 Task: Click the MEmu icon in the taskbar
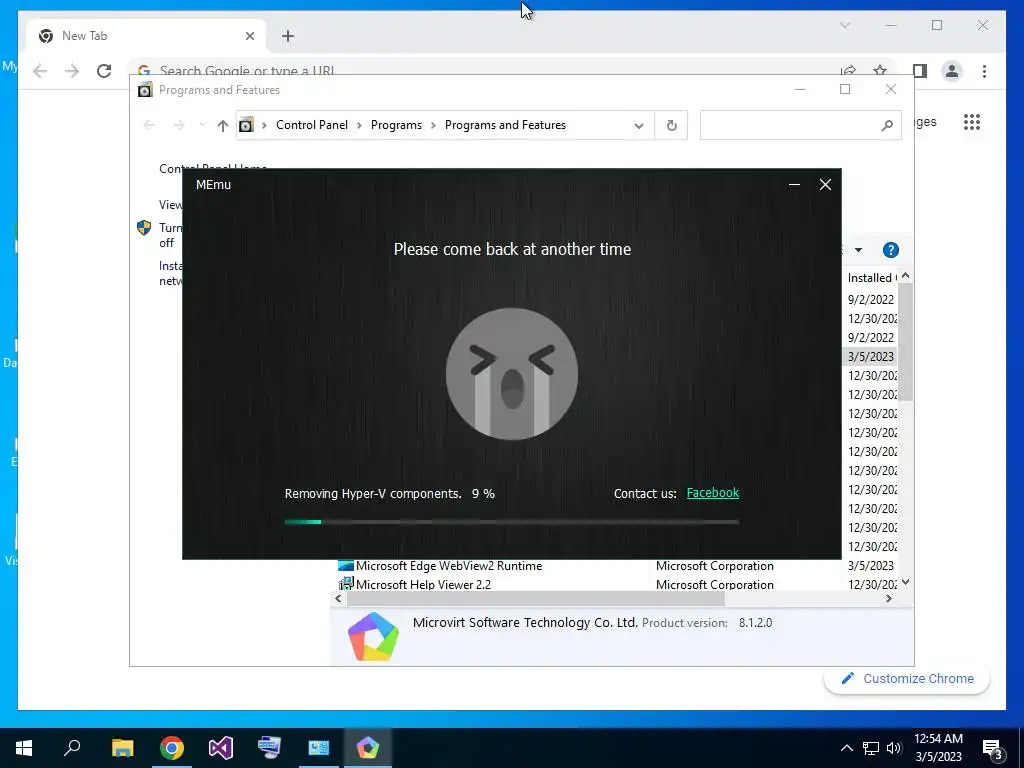pos(368,748)
